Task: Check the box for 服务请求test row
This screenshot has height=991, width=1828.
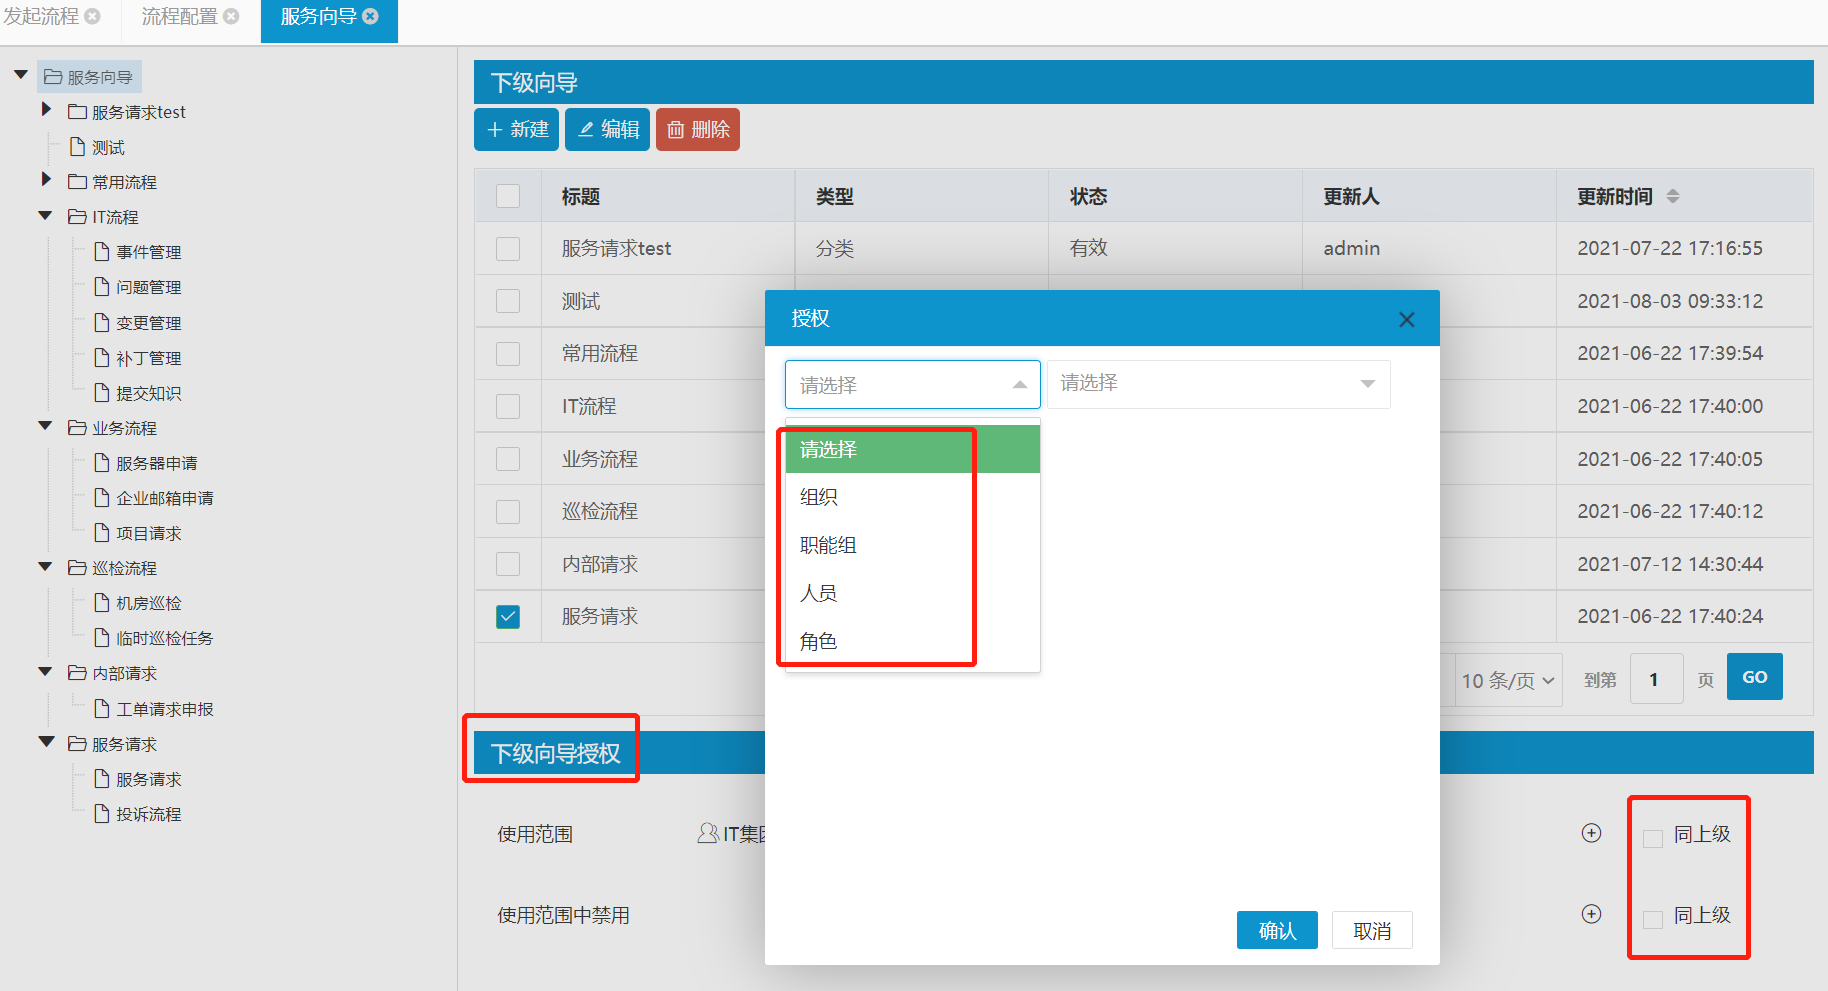Action: pos(508,249)
